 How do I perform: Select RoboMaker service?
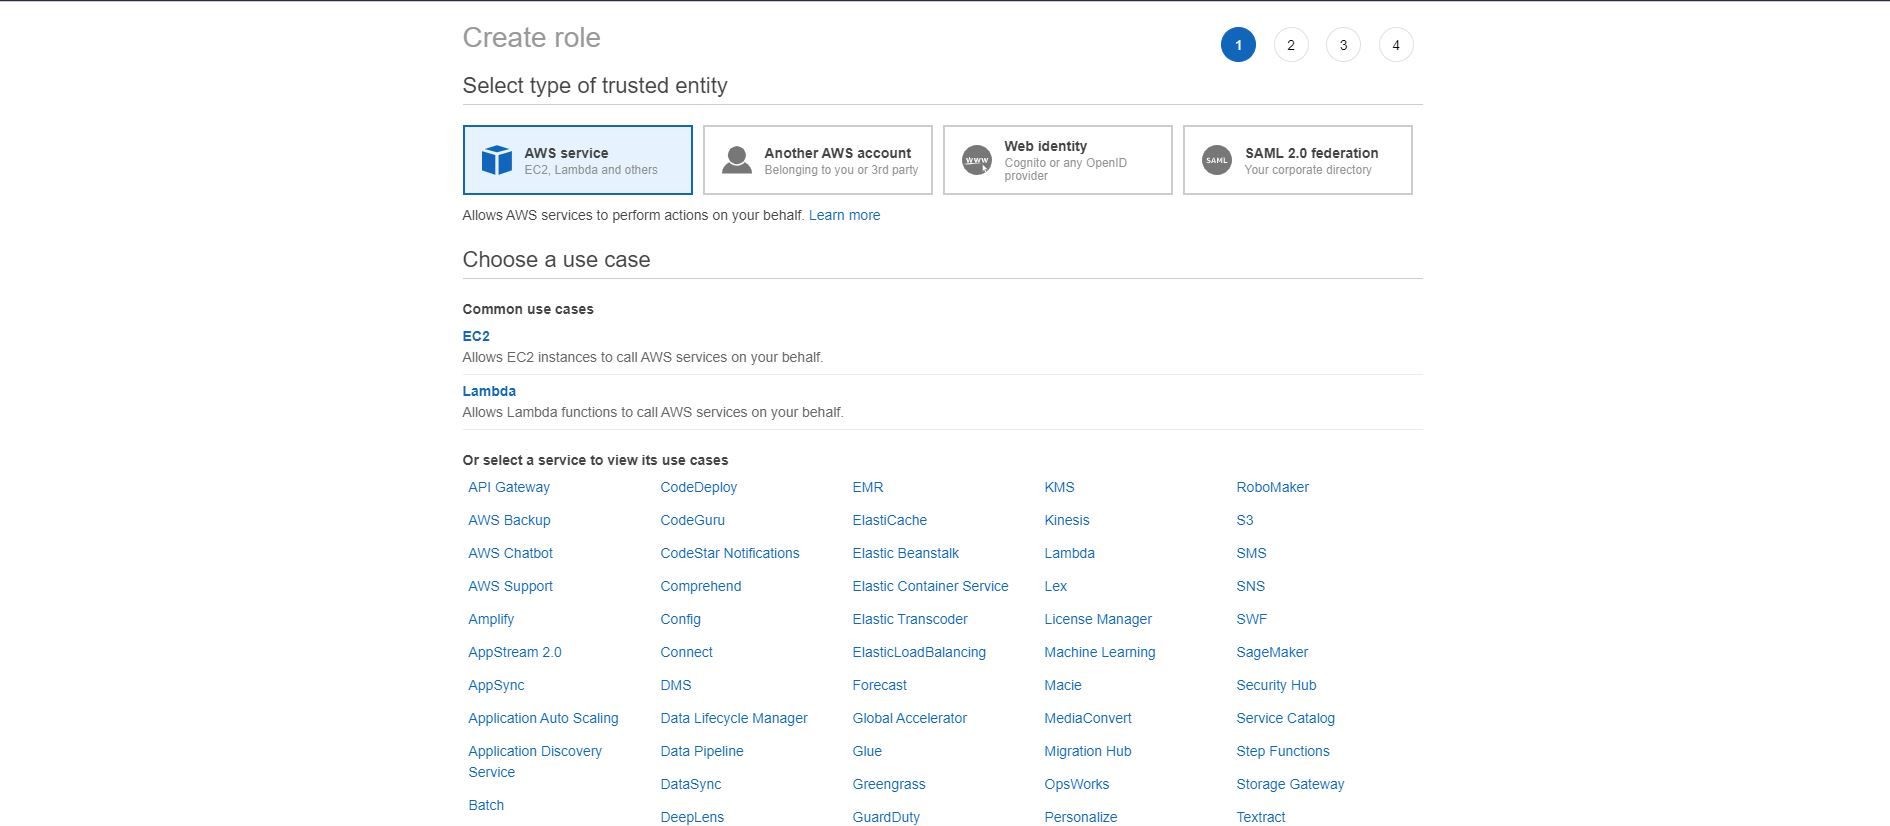pos(1273,487)
